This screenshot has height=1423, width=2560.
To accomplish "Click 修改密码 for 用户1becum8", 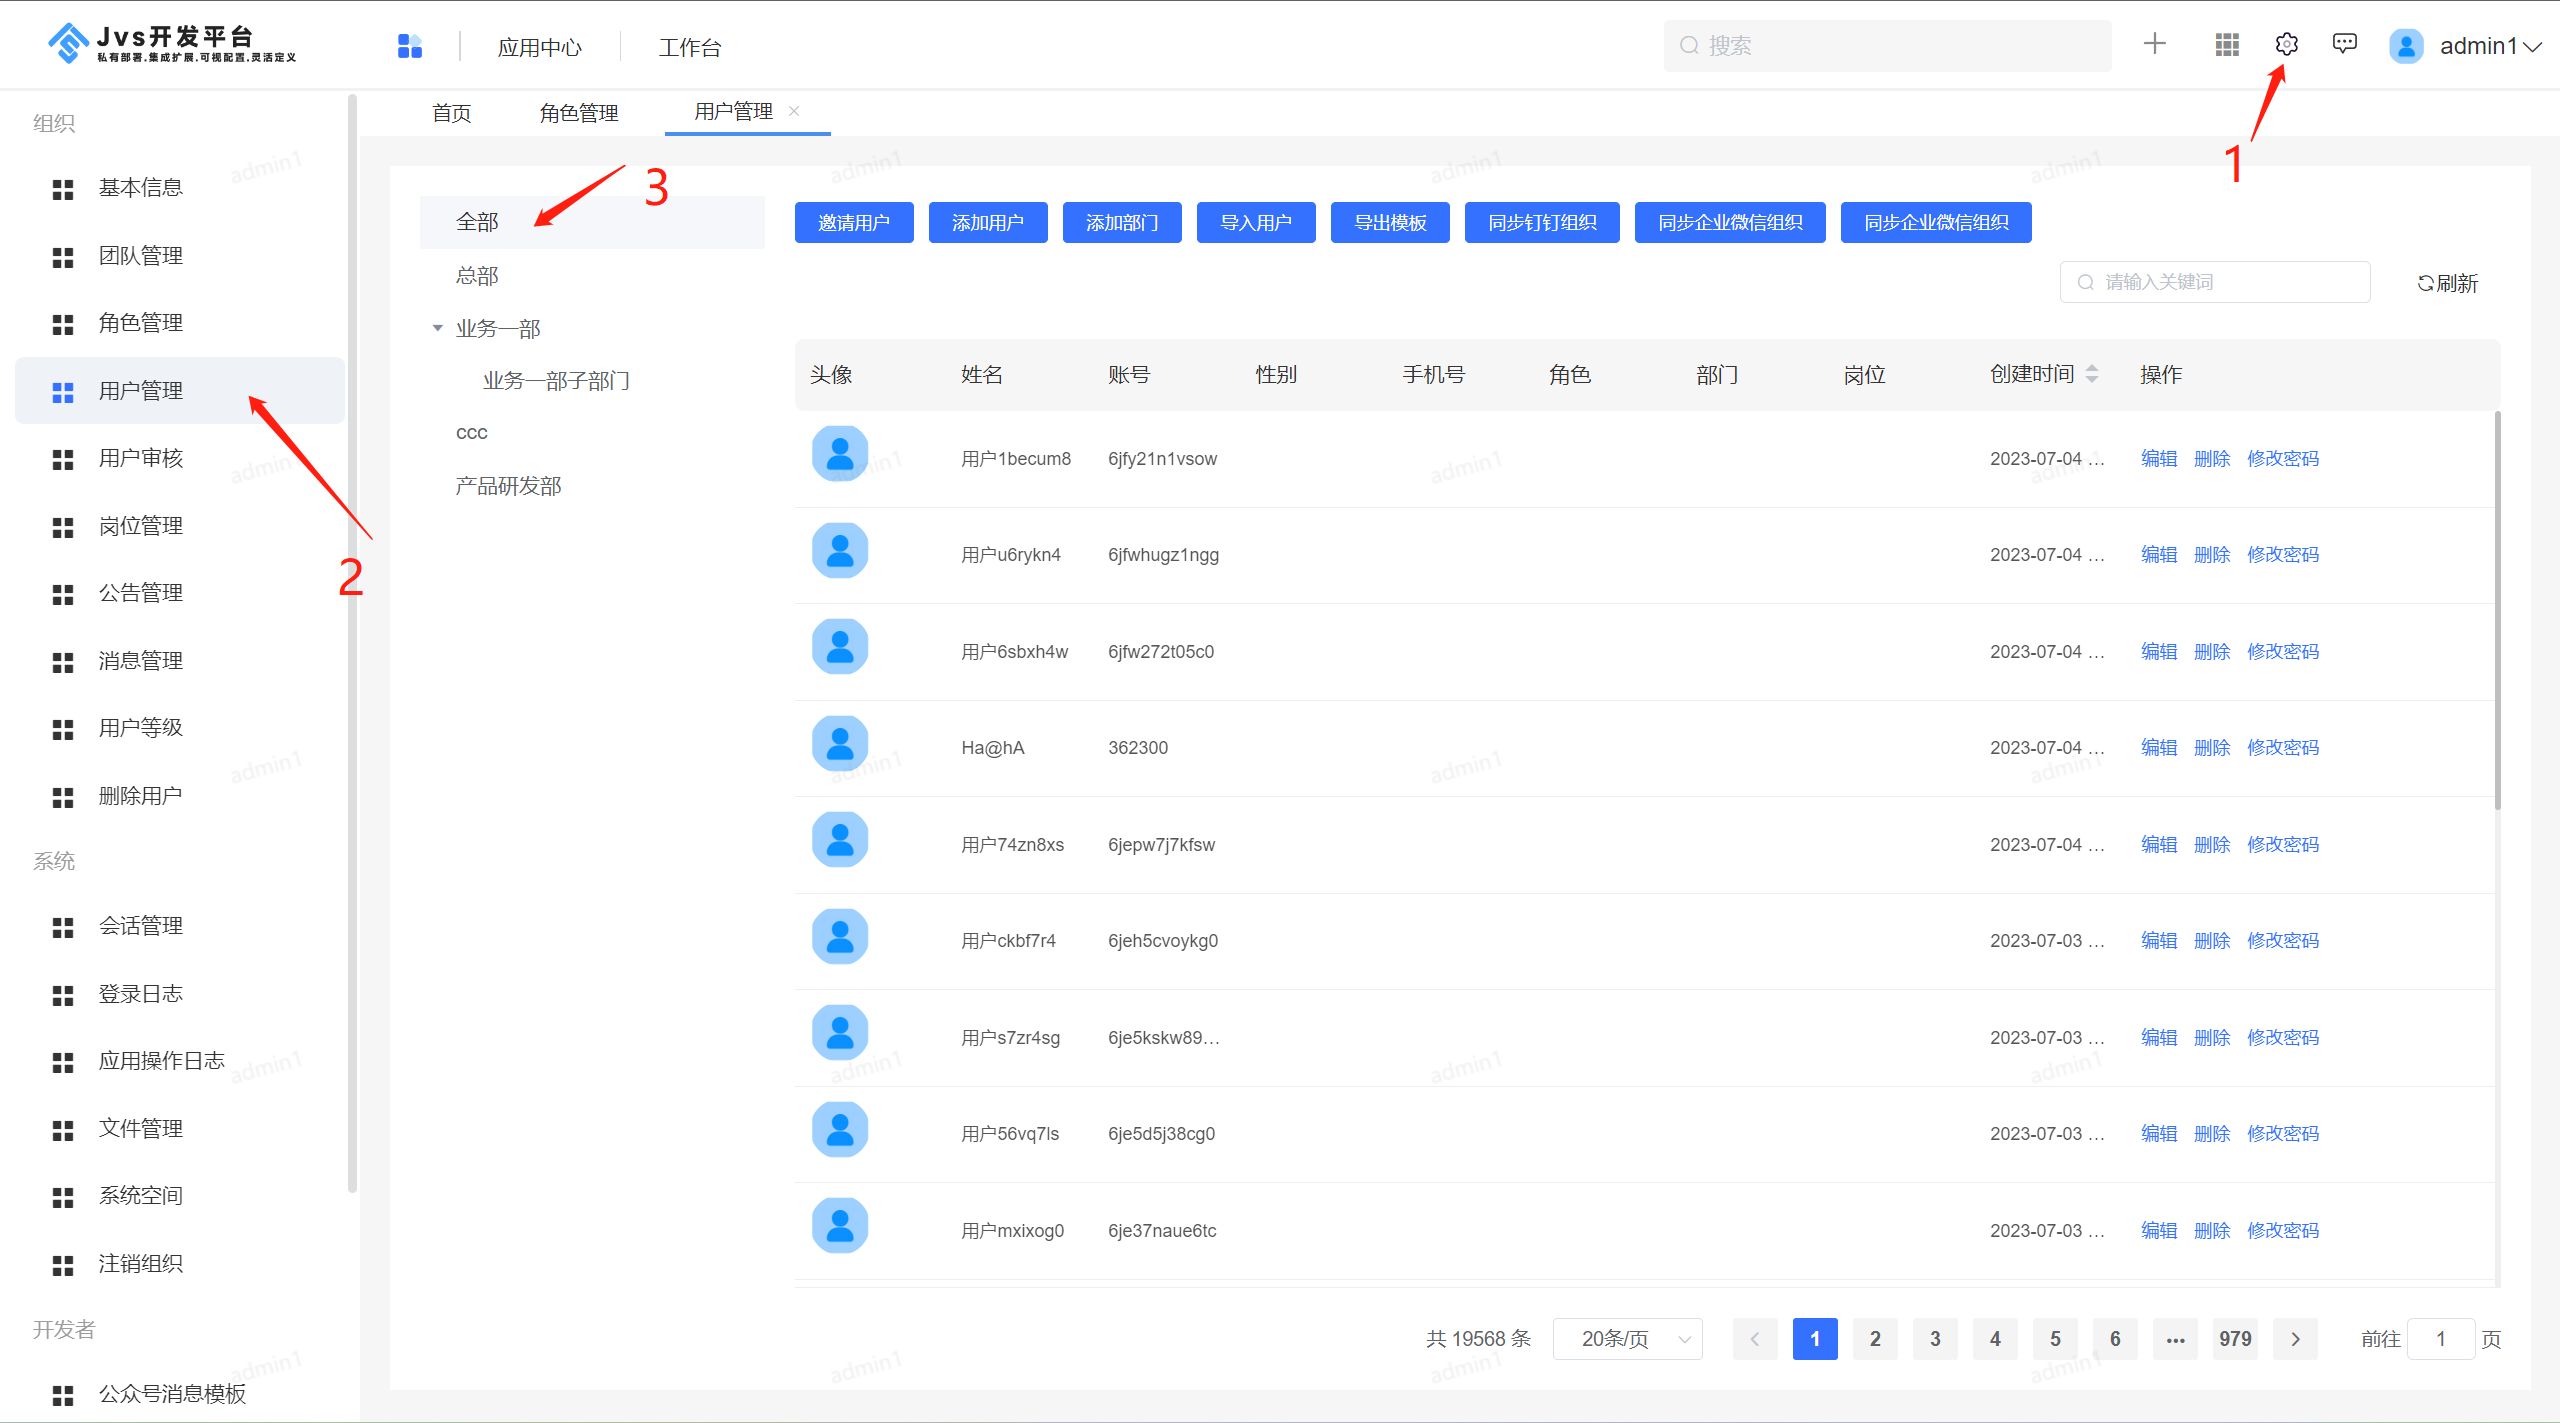I will [2282, 459].
